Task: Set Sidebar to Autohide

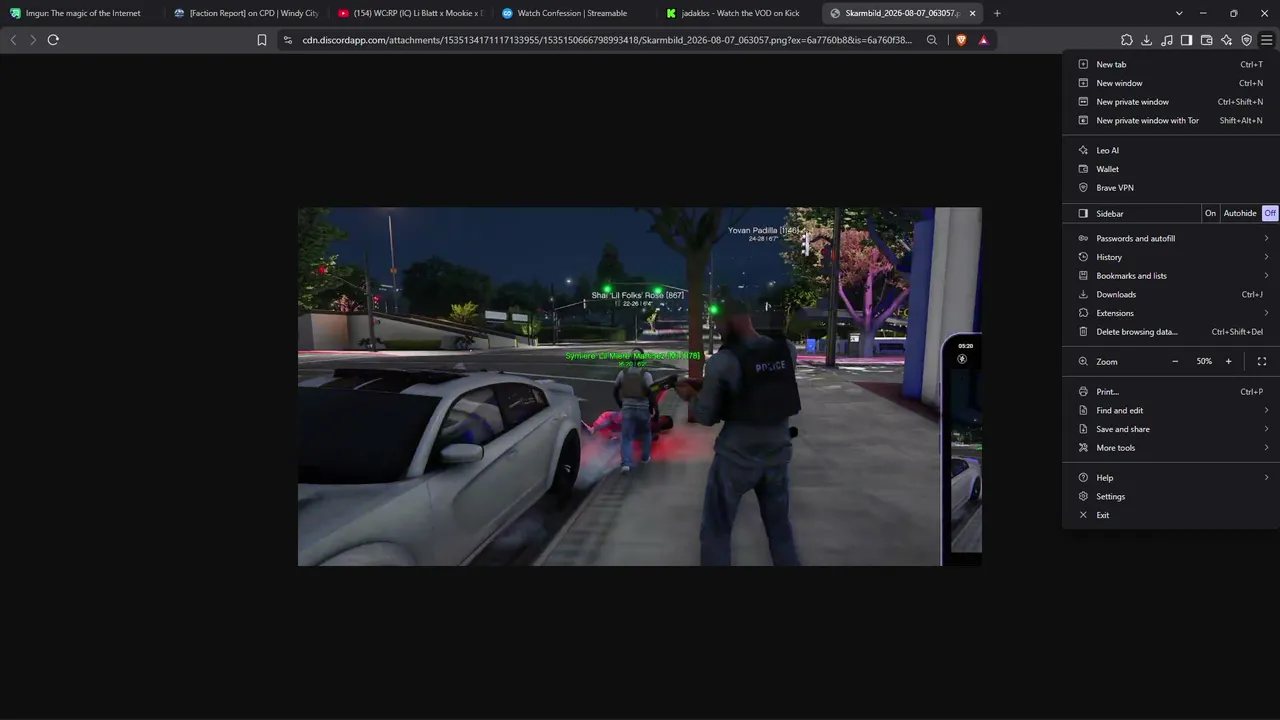Action: click(x=1240, y=213)
